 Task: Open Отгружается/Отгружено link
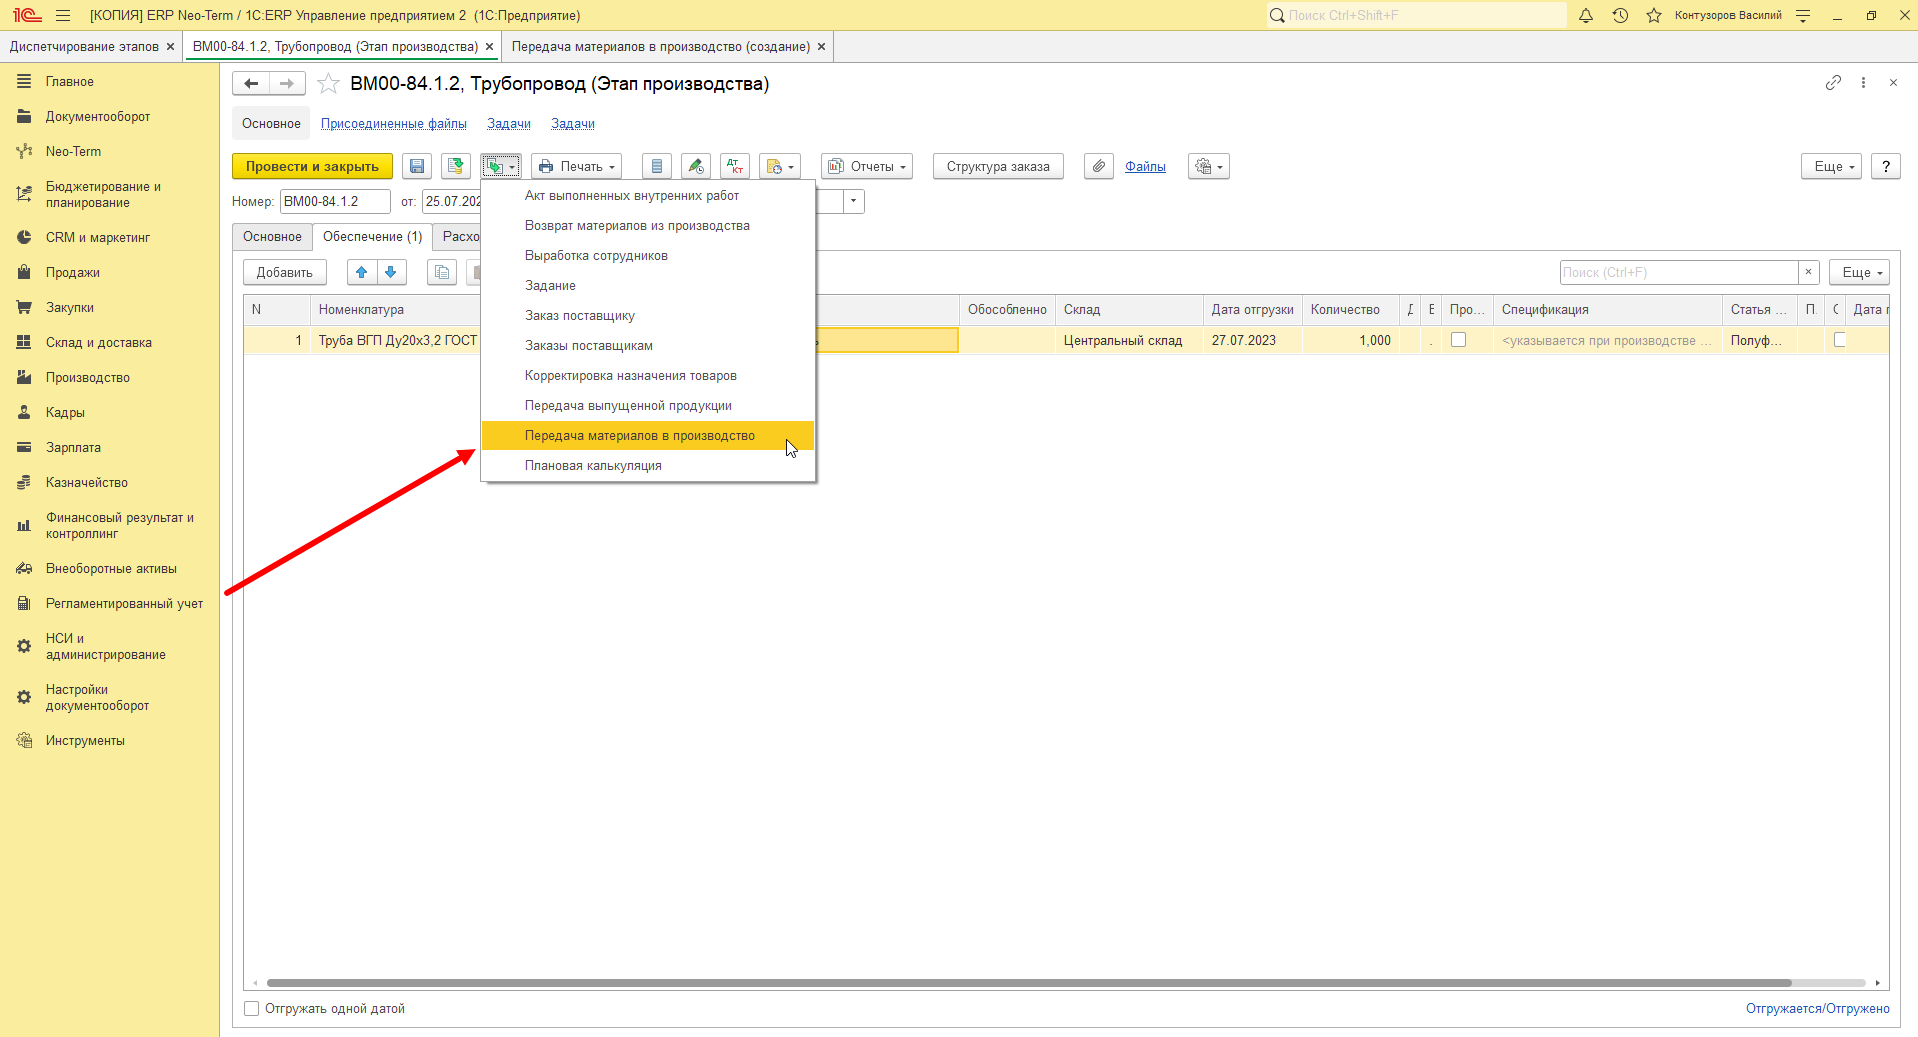click(1817, 1008)
